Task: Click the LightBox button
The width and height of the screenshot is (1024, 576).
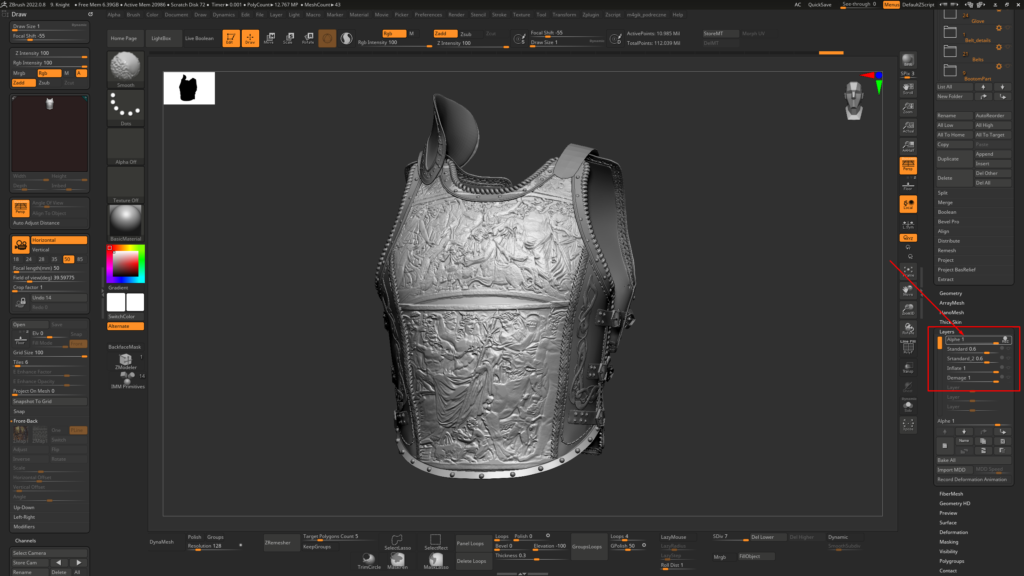Action: 161,38
